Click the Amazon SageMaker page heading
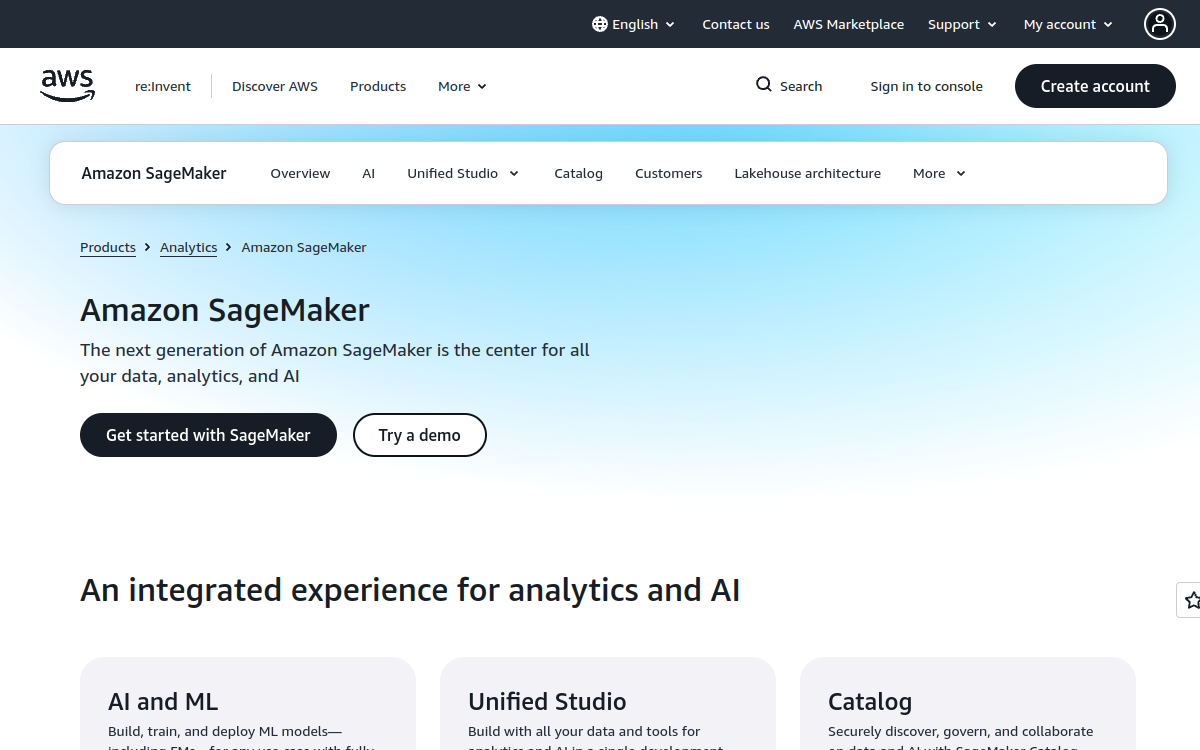 225,310
